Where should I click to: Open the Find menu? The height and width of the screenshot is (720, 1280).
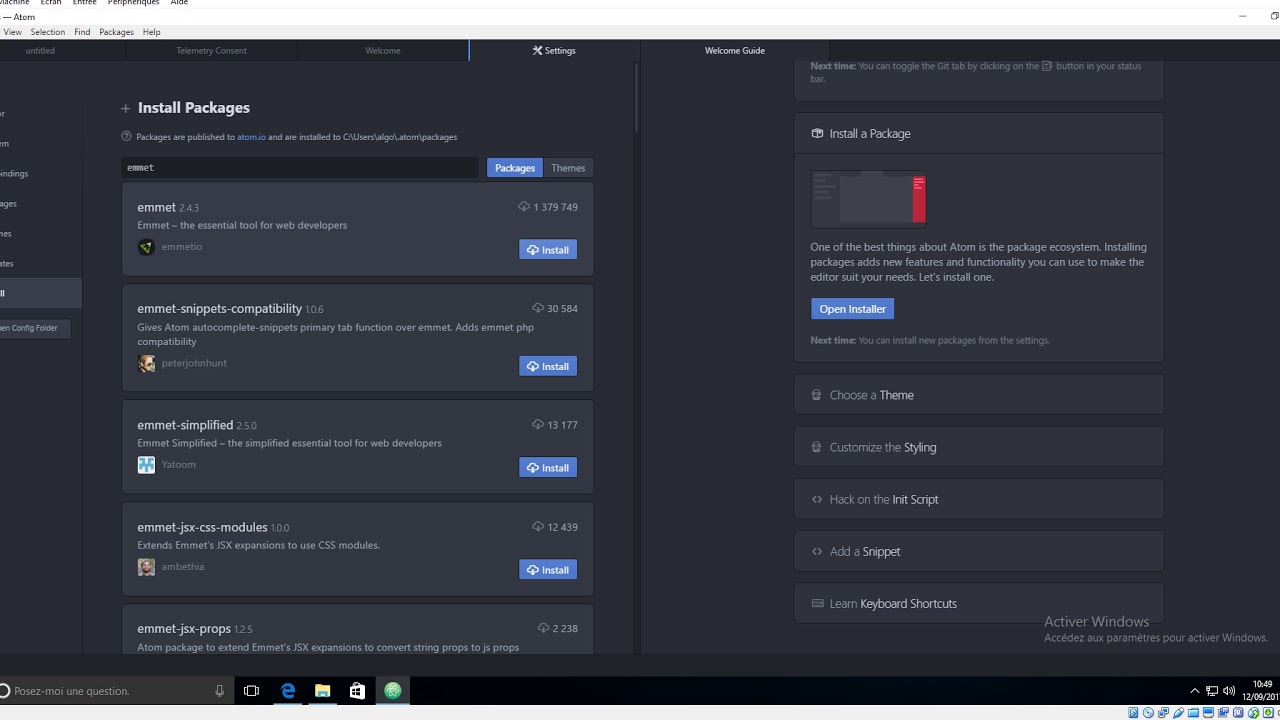[x=82, y=32]
